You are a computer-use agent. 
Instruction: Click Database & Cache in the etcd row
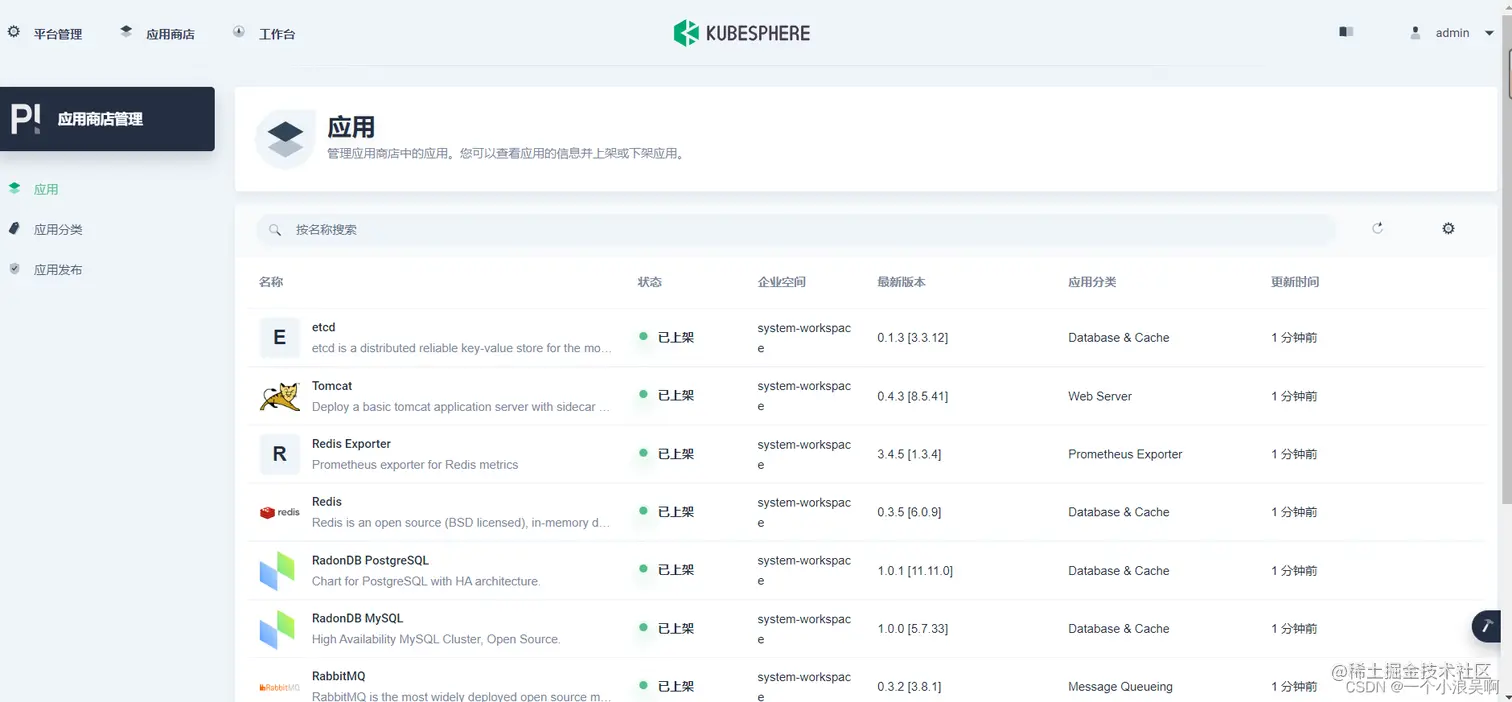(1118, 338)
